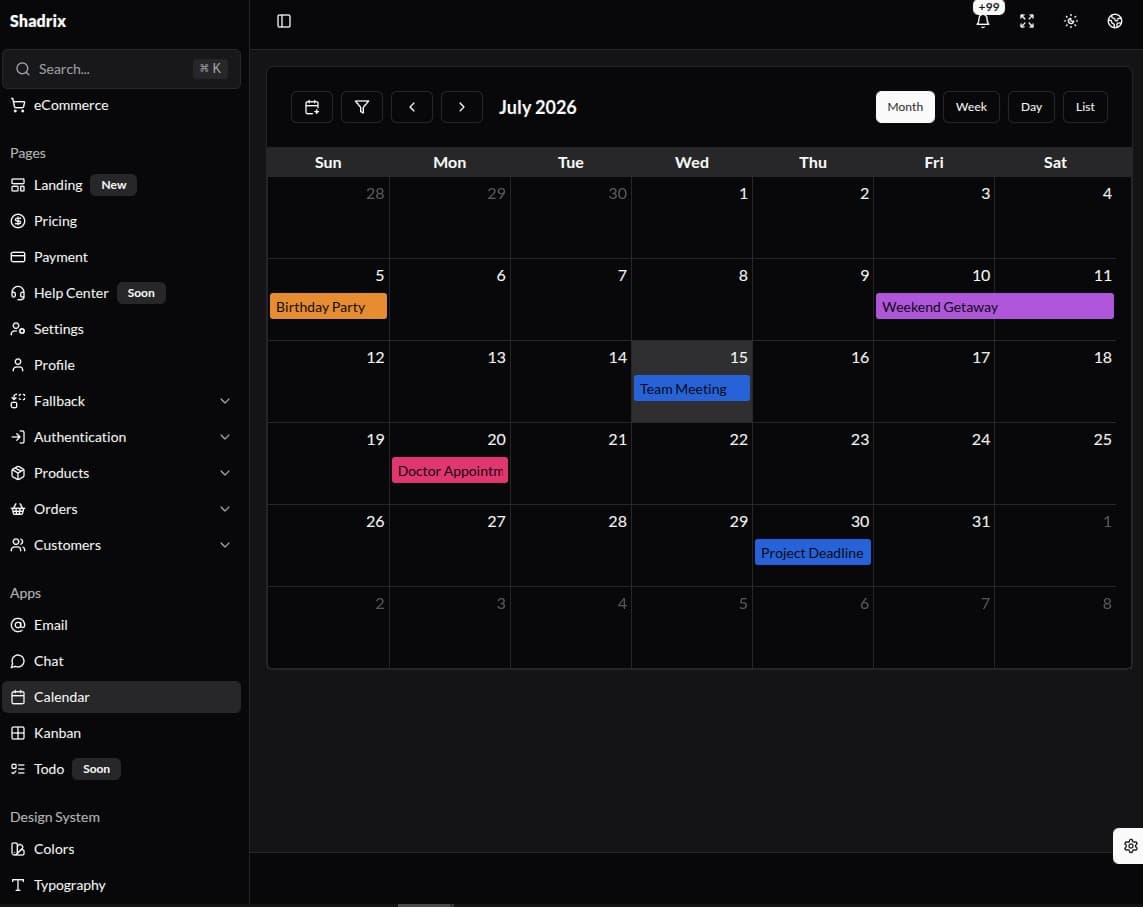Viewport: 1143px width, 907px height.
Task: Click the eCommerce cart icon
Action: pos(18,106)
